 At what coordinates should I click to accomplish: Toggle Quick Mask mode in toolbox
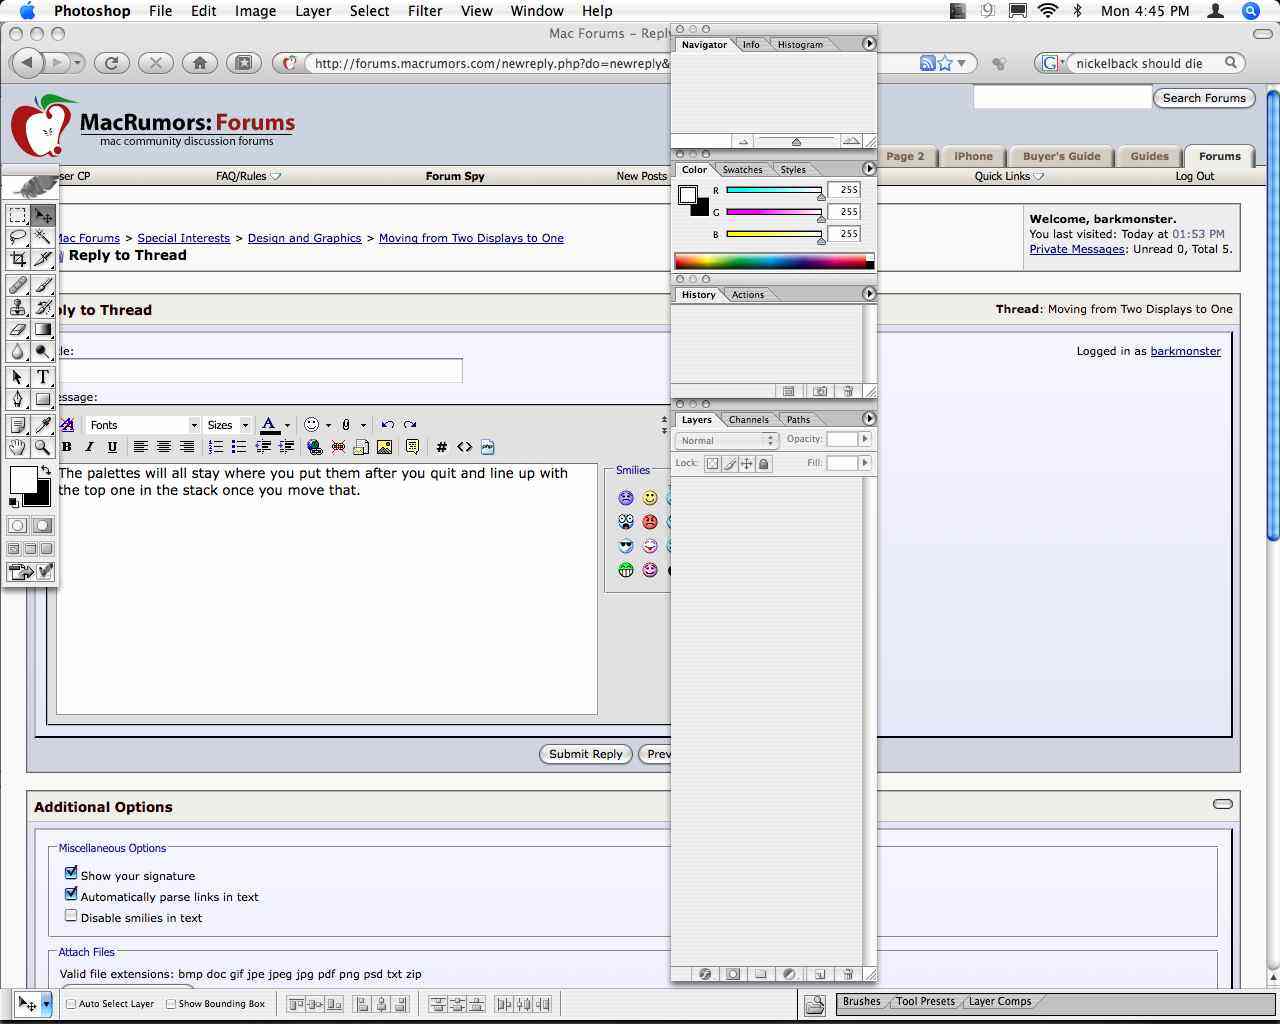42,525
